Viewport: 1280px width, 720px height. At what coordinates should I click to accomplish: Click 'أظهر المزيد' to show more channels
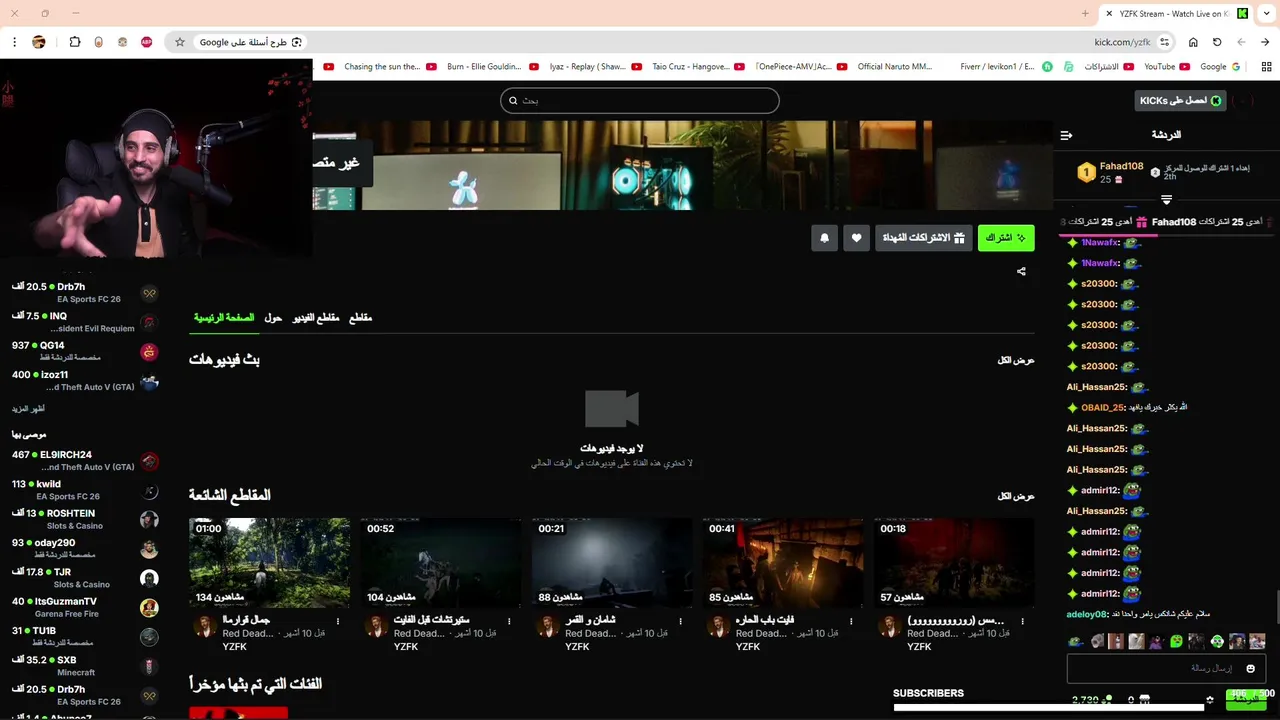[28, 409]
